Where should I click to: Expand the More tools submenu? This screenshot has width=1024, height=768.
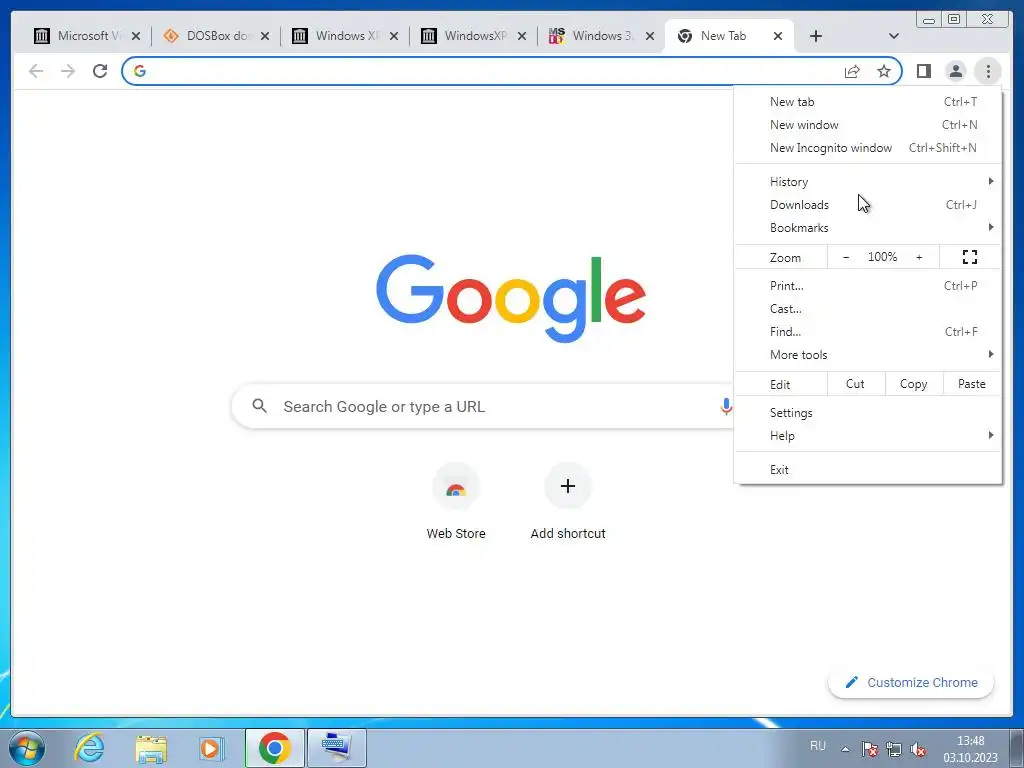point(868,355)
